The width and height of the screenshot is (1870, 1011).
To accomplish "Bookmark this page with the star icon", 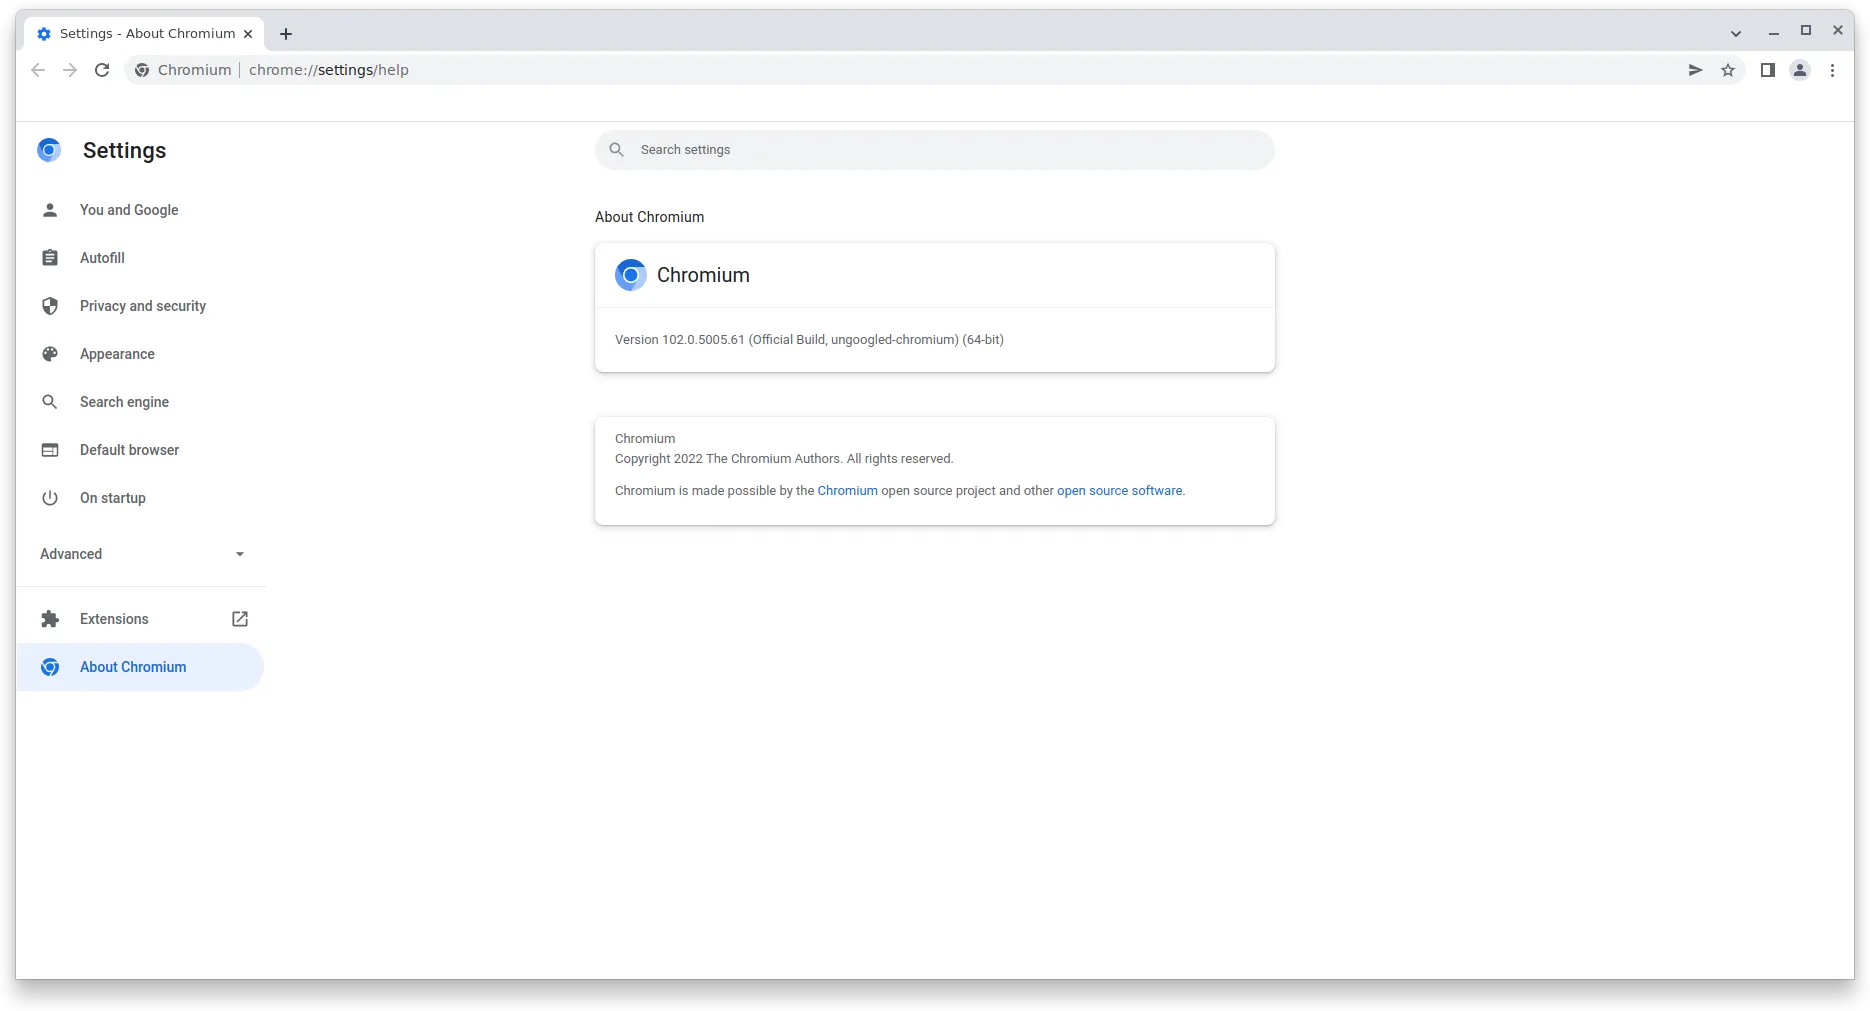I will [x=1728, y=70].
